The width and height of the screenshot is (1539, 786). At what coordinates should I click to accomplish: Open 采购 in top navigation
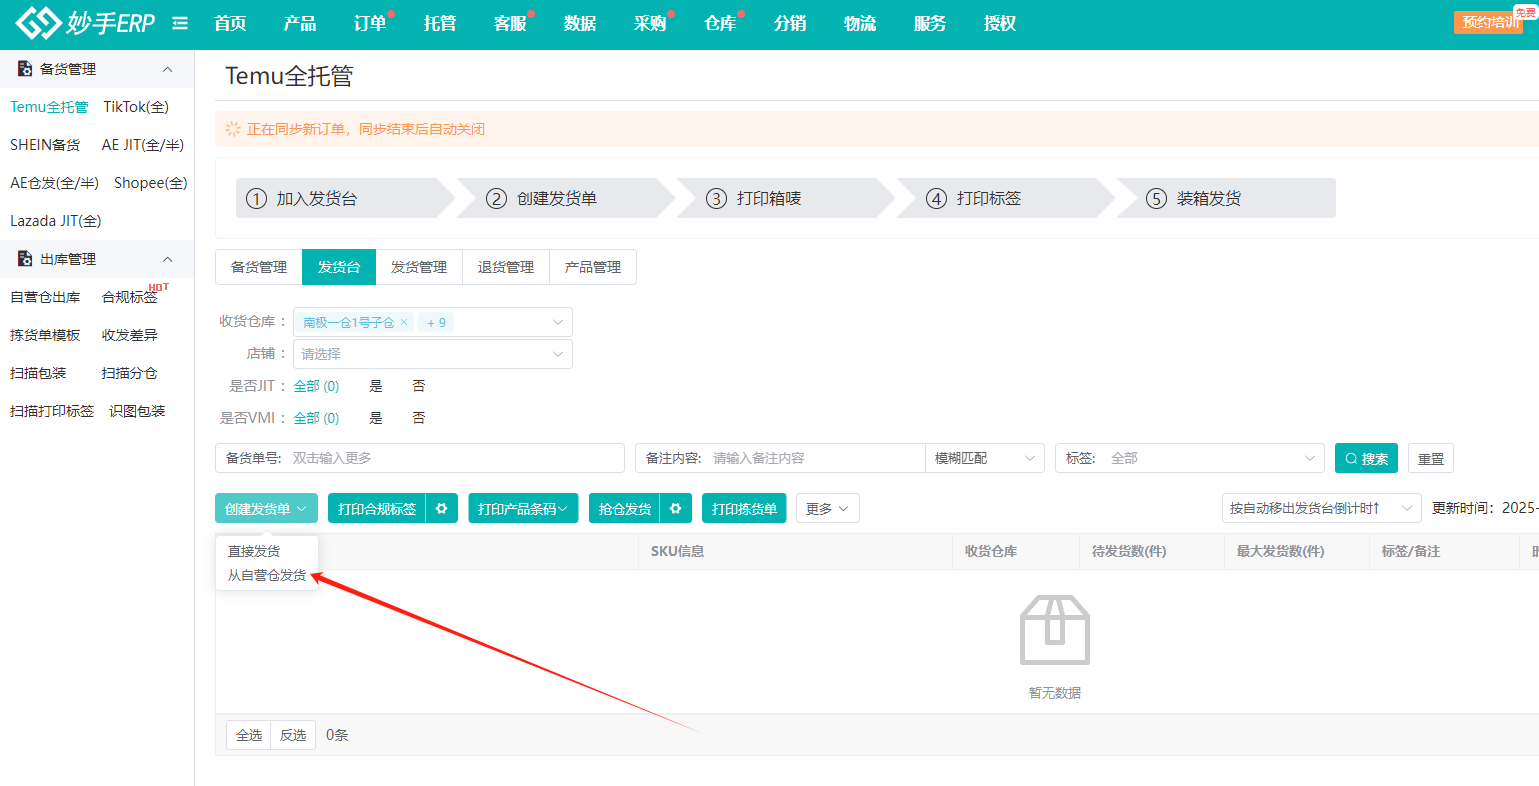tap(650, 23)
